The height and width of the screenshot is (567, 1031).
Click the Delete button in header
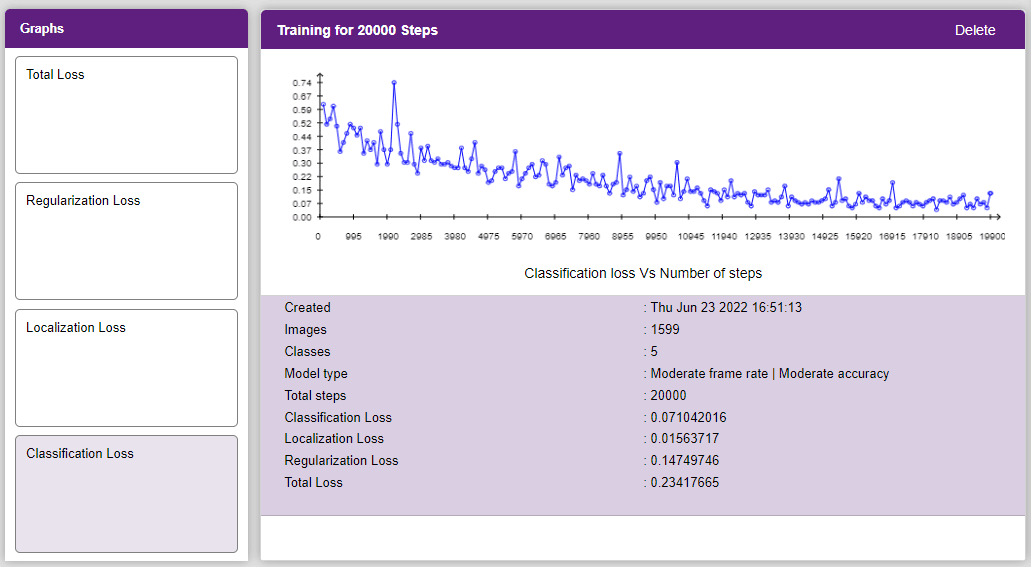point(974,30)
